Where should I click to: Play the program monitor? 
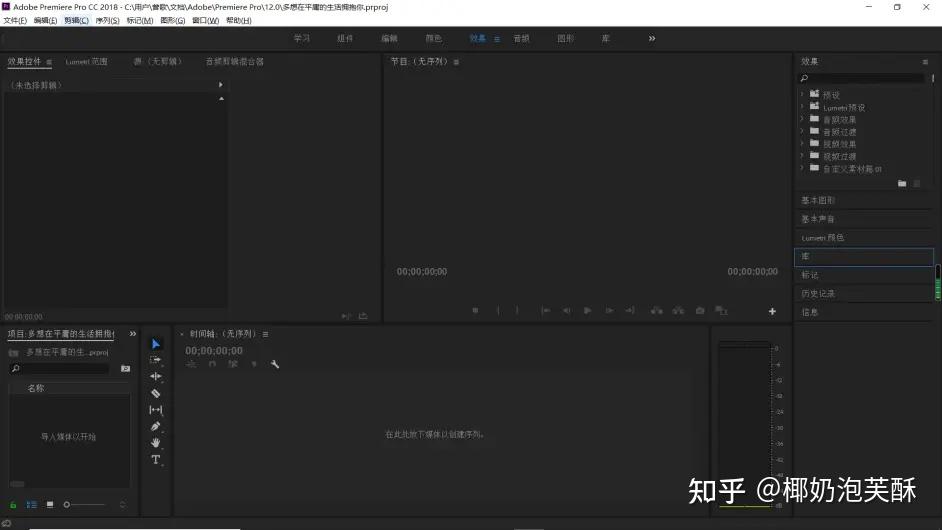pos(588,311)
